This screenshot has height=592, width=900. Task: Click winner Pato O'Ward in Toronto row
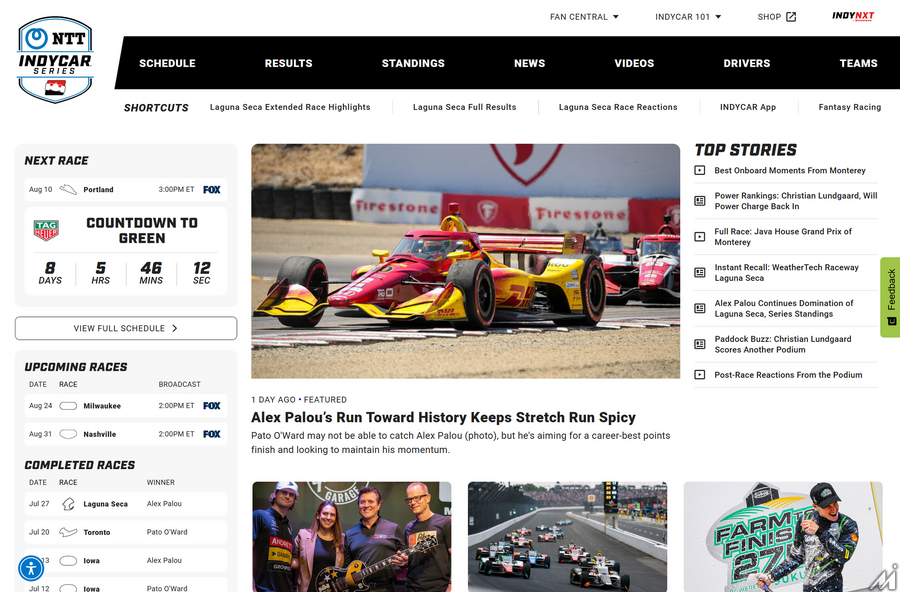coord(167,532)
